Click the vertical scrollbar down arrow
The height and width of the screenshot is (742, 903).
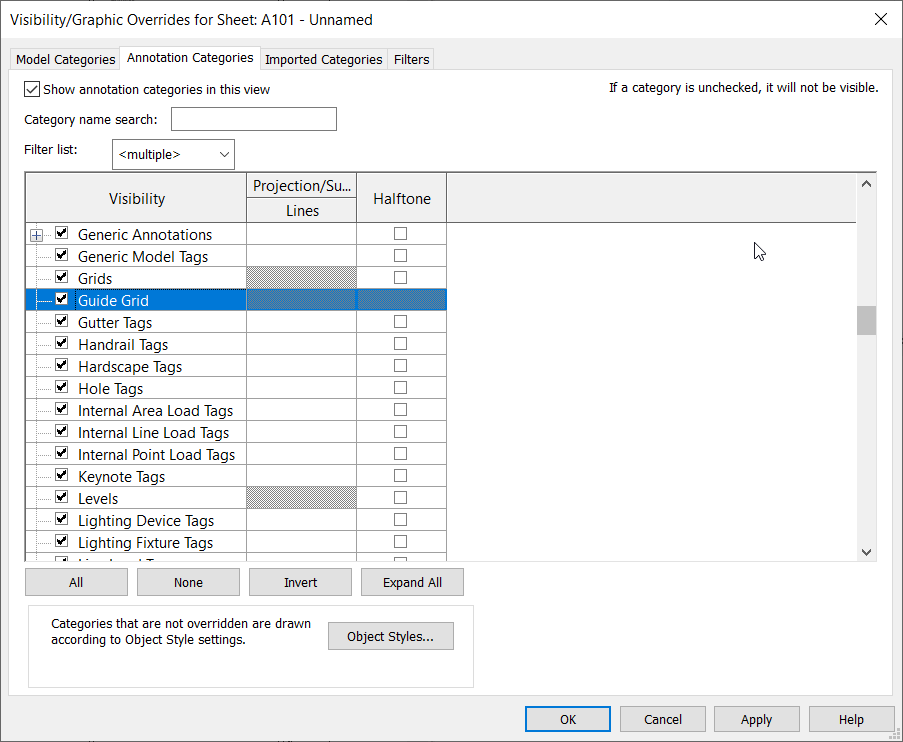(x=866, y=551)
